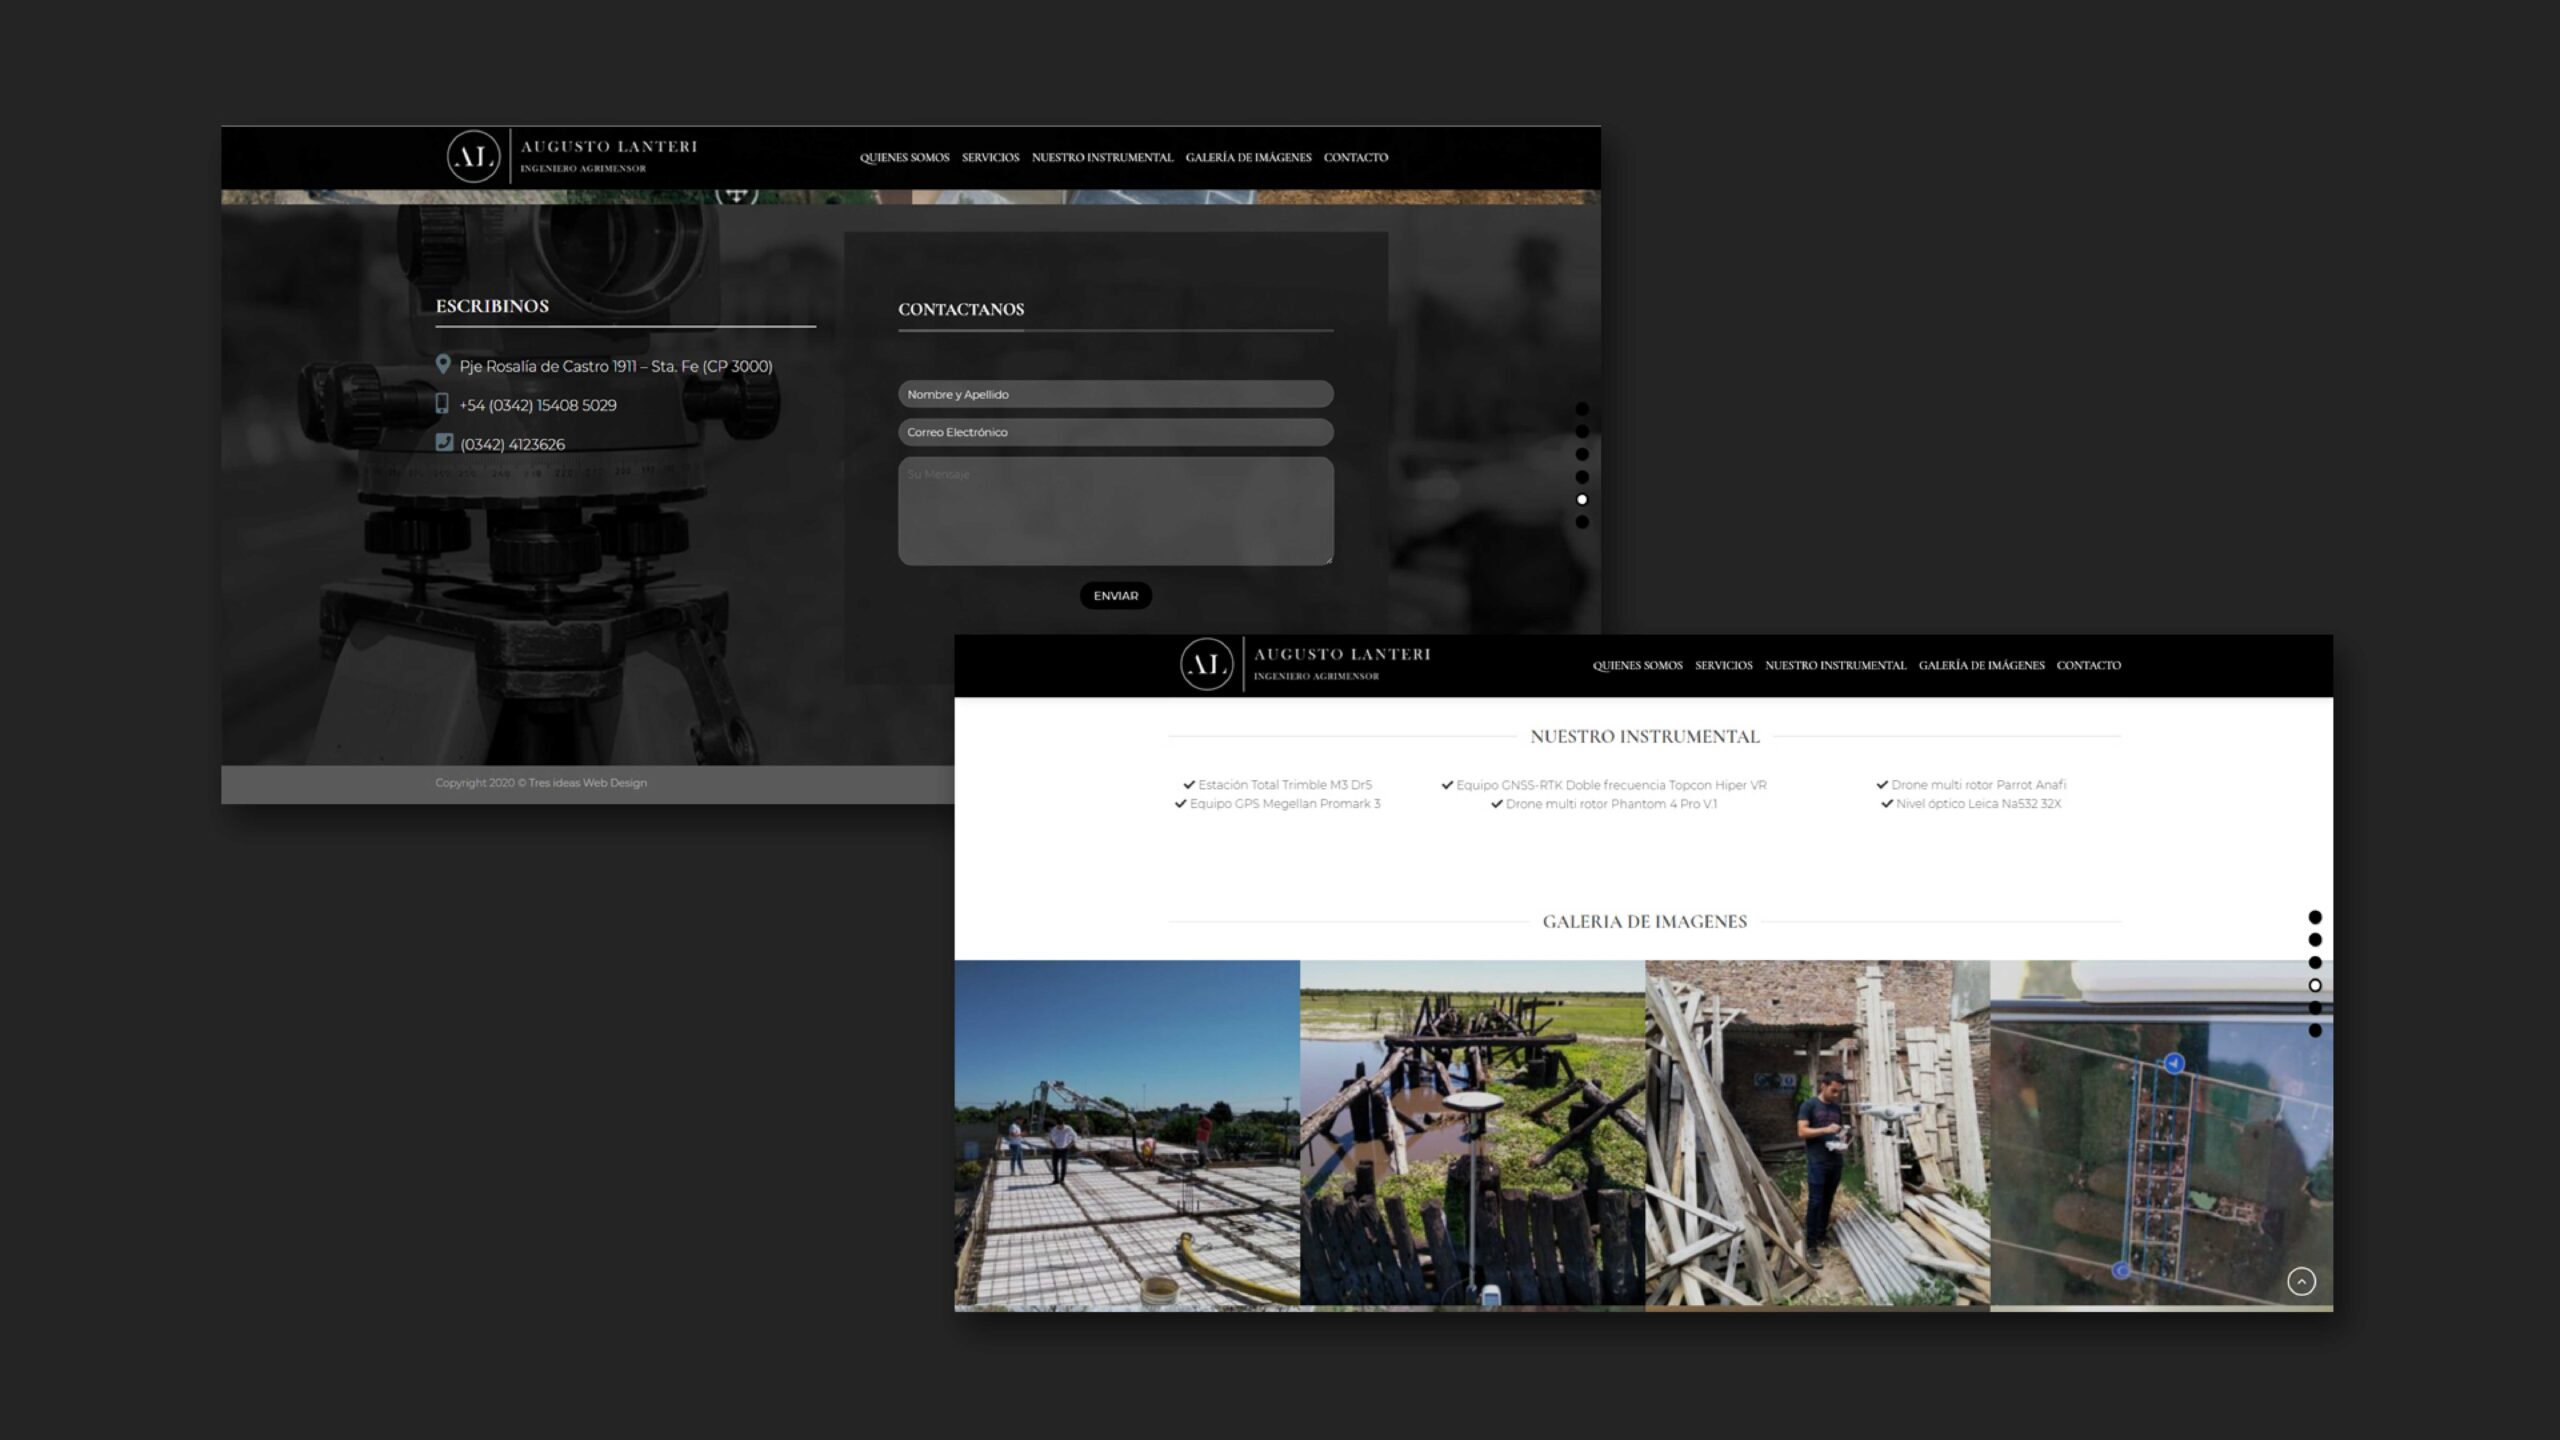Viewport: 2560px width, 1440px height.
Task: Submit the form with the Enviar button
Action: tap(1115, 596)
